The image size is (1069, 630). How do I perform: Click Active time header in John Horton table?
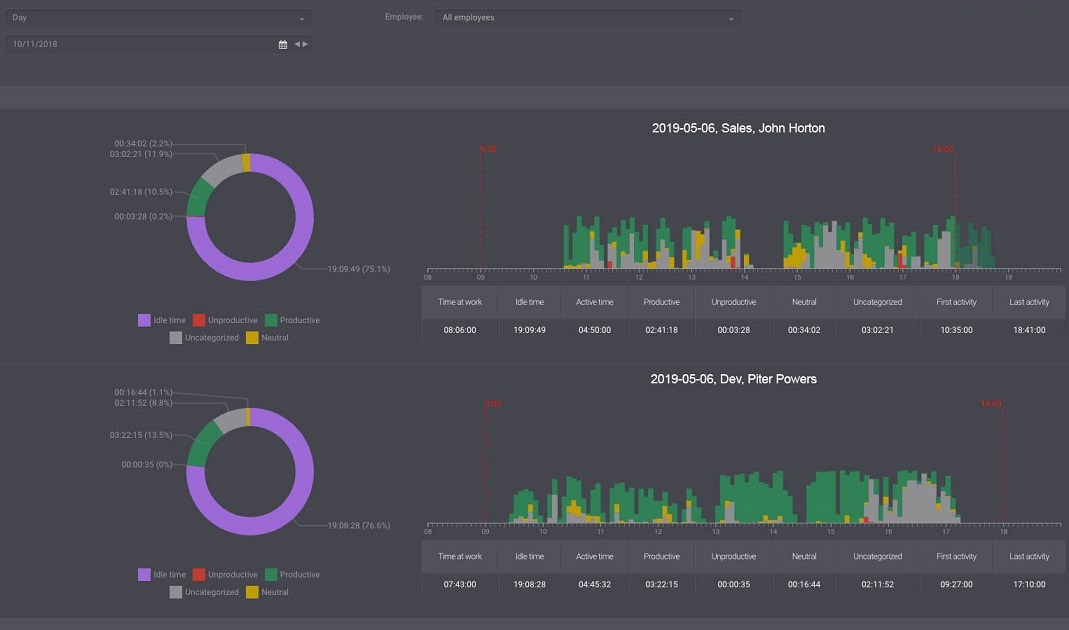coord(594,302)
